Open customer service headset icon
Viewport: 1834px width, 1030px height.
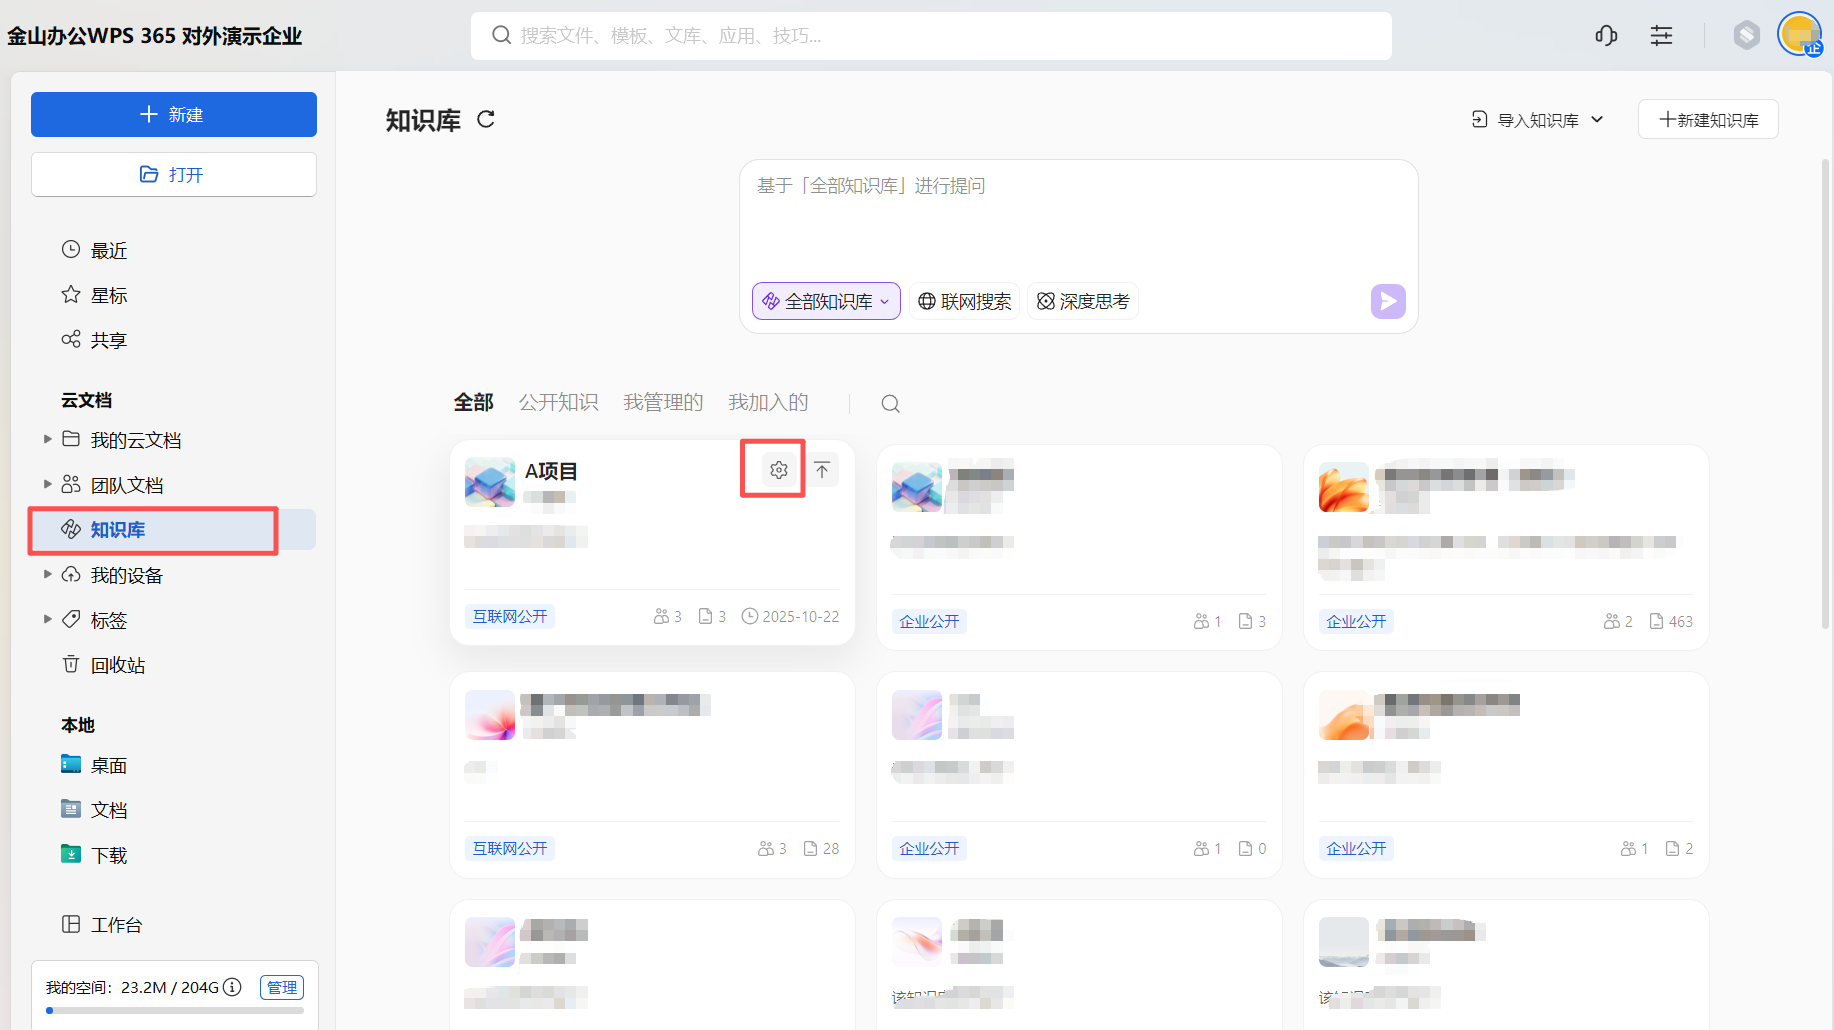pyautogui.click(x=1606, y=36)
